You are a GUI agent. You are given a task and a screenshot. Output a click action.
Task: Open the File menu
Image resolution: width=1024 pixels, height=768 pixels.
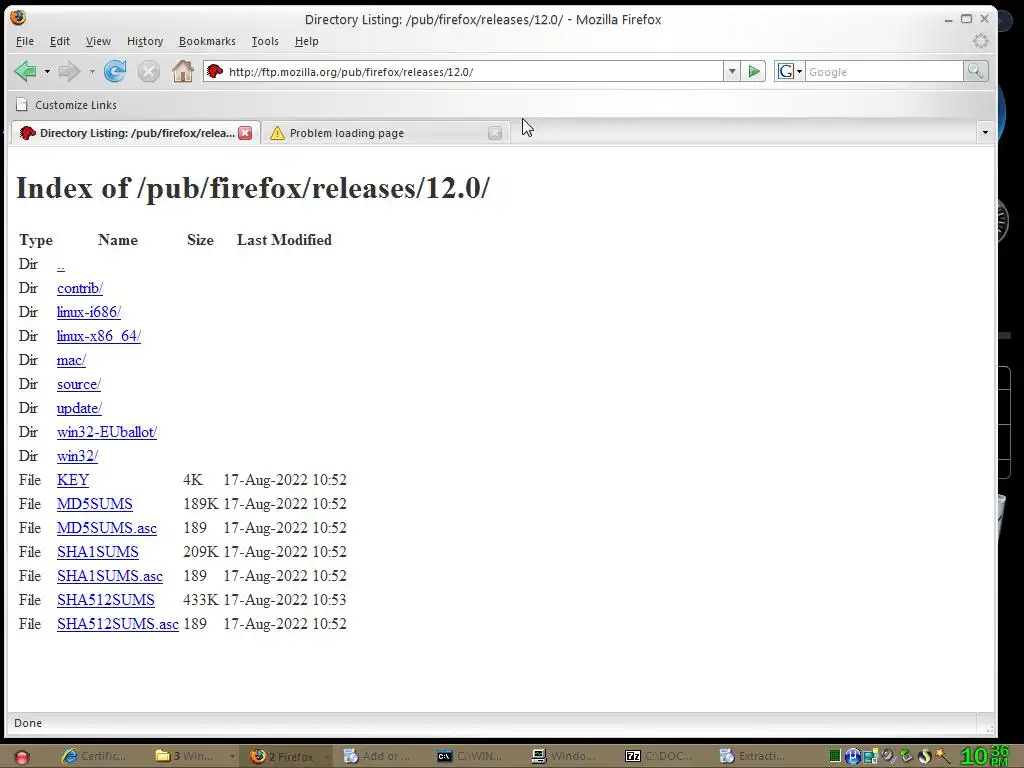click(x=25, y=41)
